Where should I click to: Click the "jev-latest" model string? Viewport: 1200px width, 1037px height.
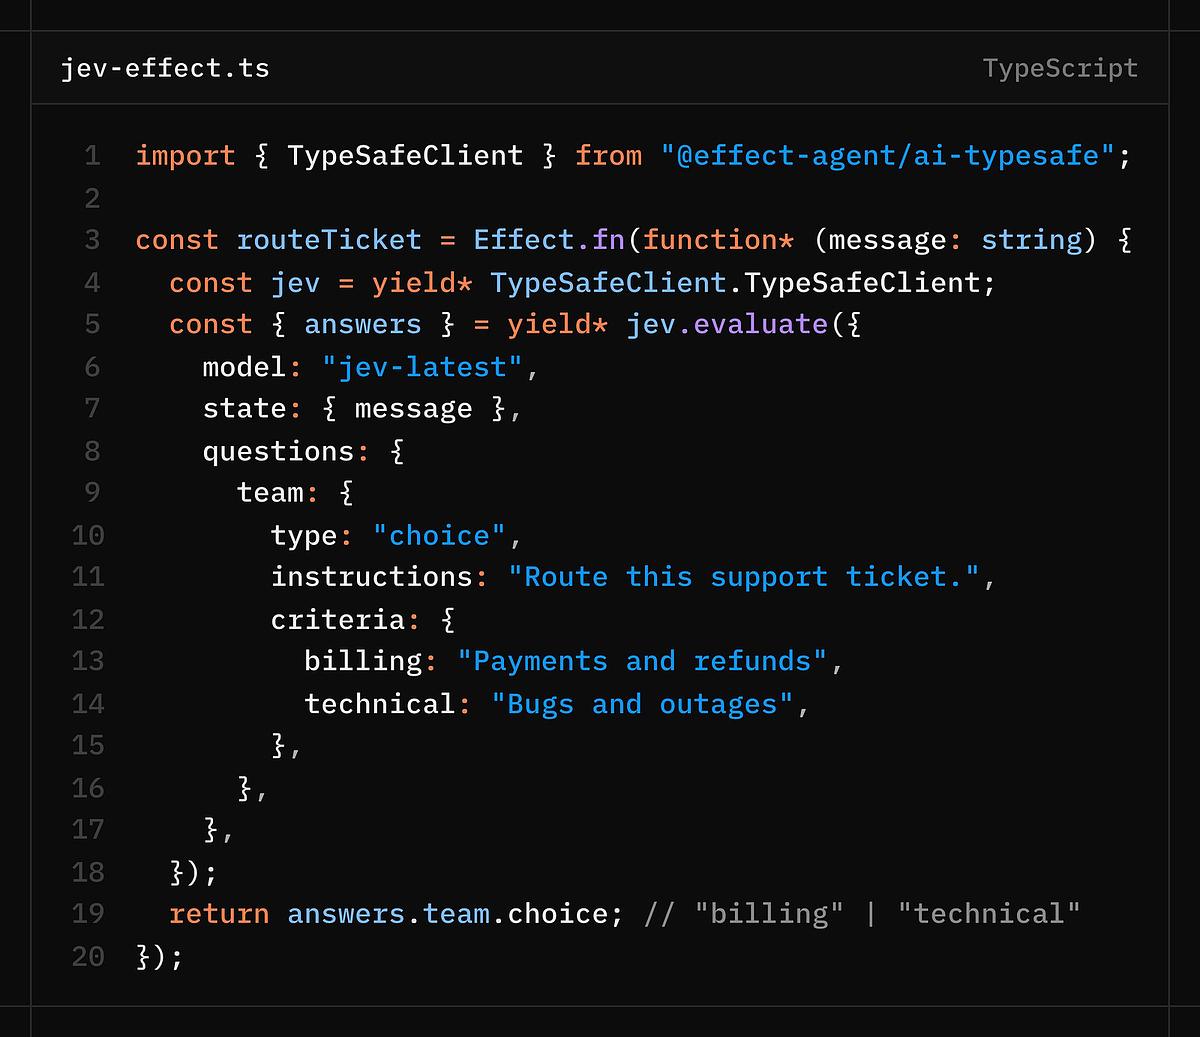coord(423,367)
